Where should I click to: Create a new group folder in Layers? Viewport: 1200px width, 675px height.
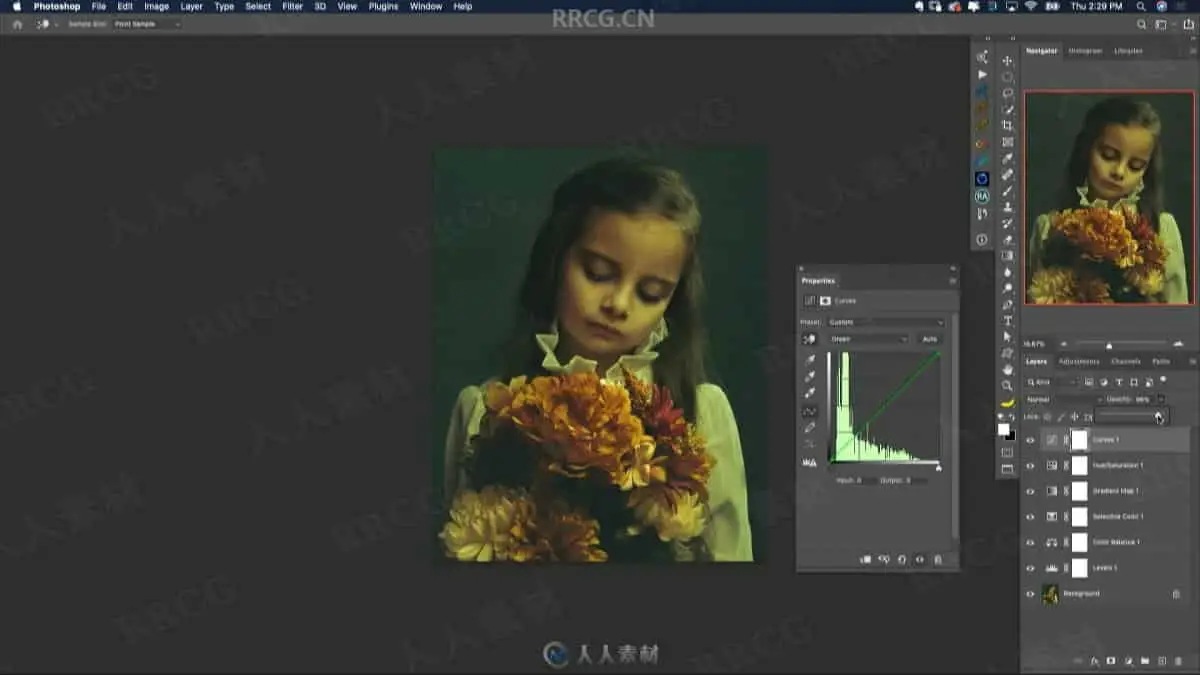point(1144,661)
